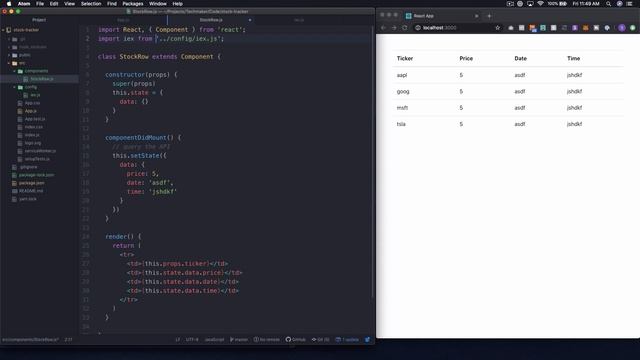Open the Selection menu

pos(91,4)
